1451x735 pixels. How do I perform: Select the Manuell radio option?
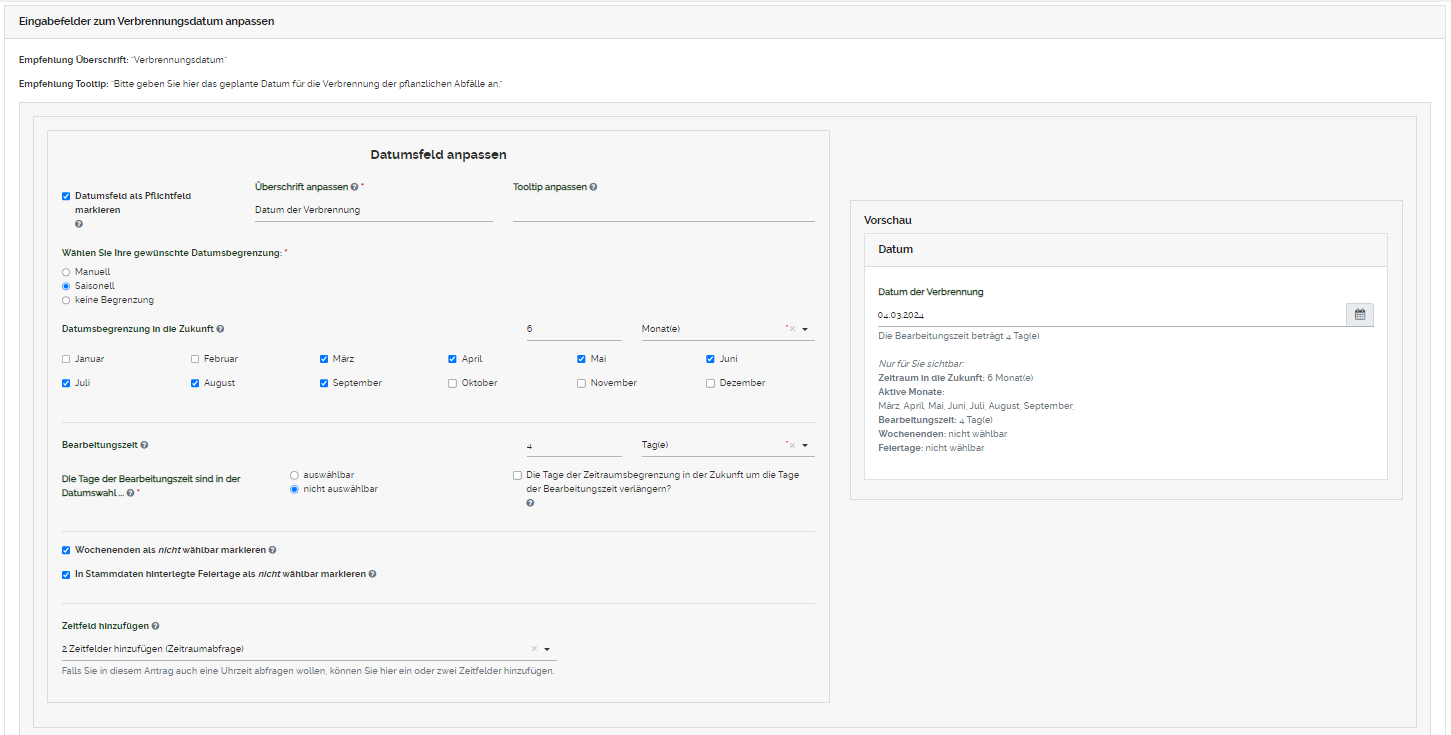[66, 272]
